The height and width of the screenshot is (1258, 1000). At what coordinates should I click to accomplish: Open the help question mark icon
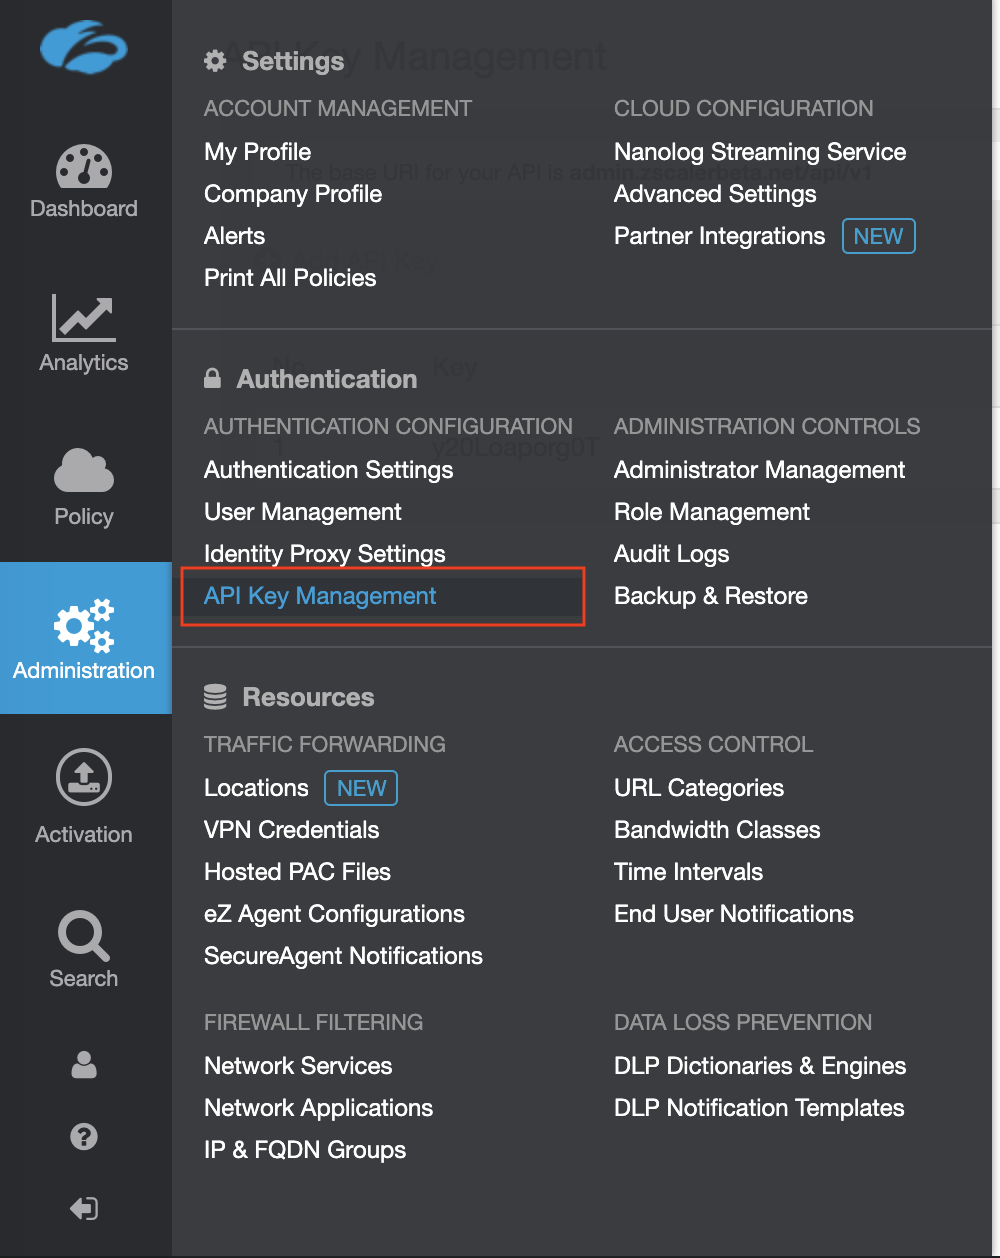click(x=83, y=1137)
